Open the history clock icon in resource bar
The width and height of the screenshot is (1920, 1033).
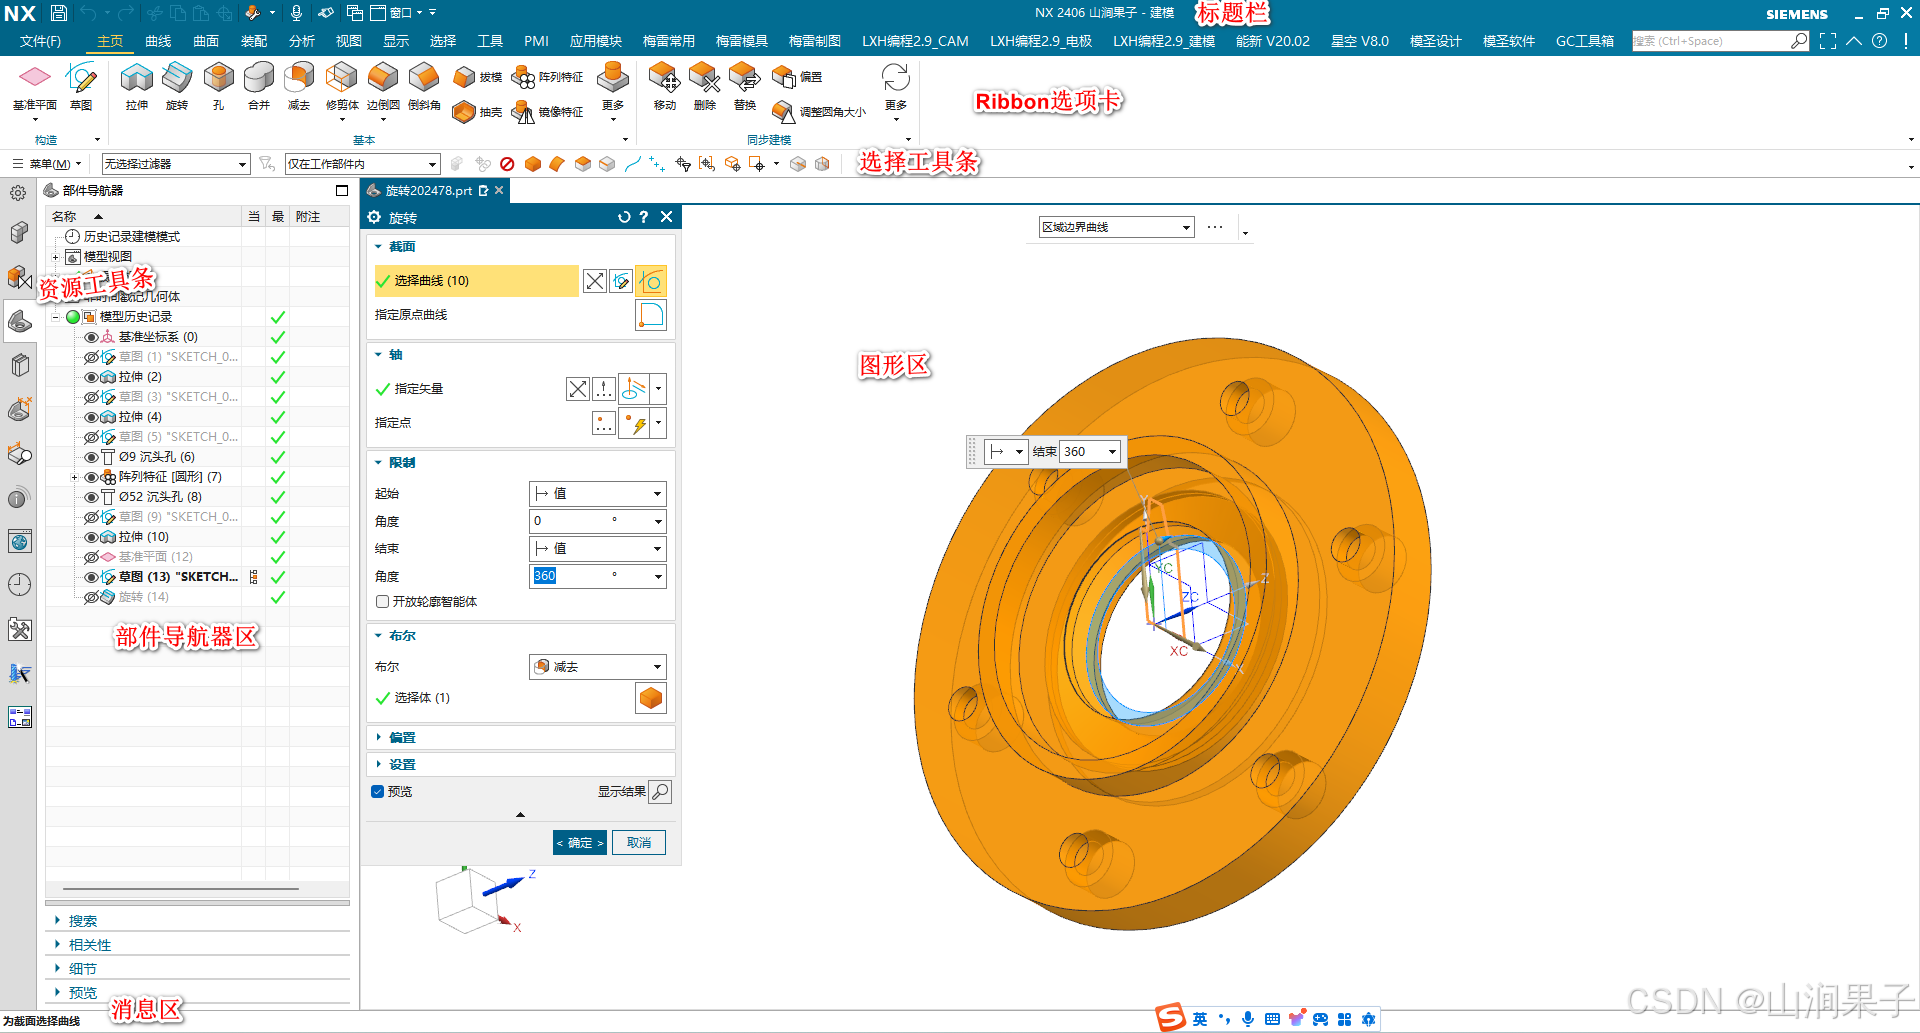tap(20, 585)
